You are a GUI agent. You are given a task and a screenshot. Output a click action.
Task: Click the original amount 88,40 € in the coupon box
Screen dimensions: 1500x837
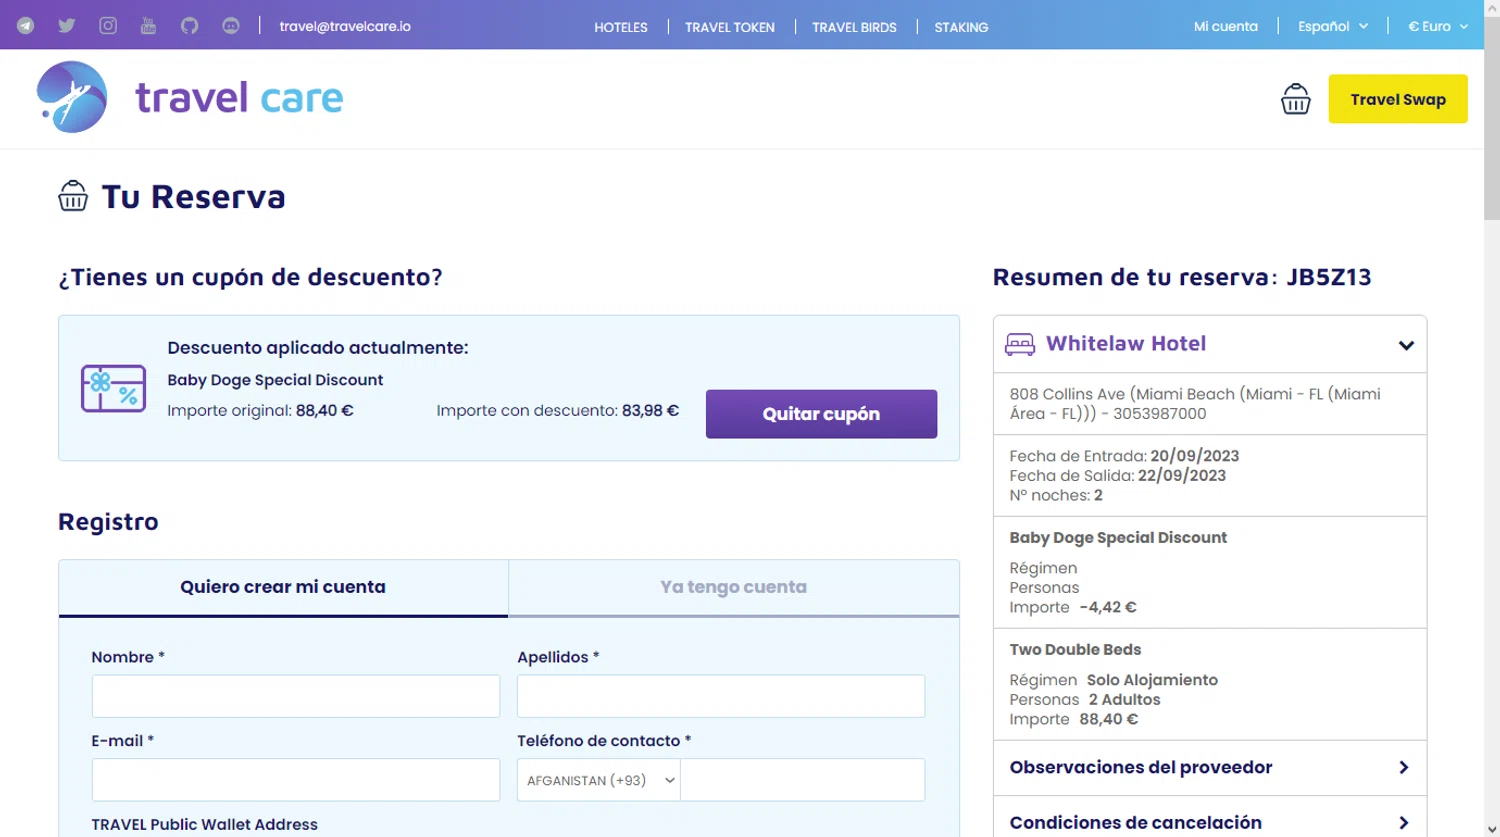(324, 410)
